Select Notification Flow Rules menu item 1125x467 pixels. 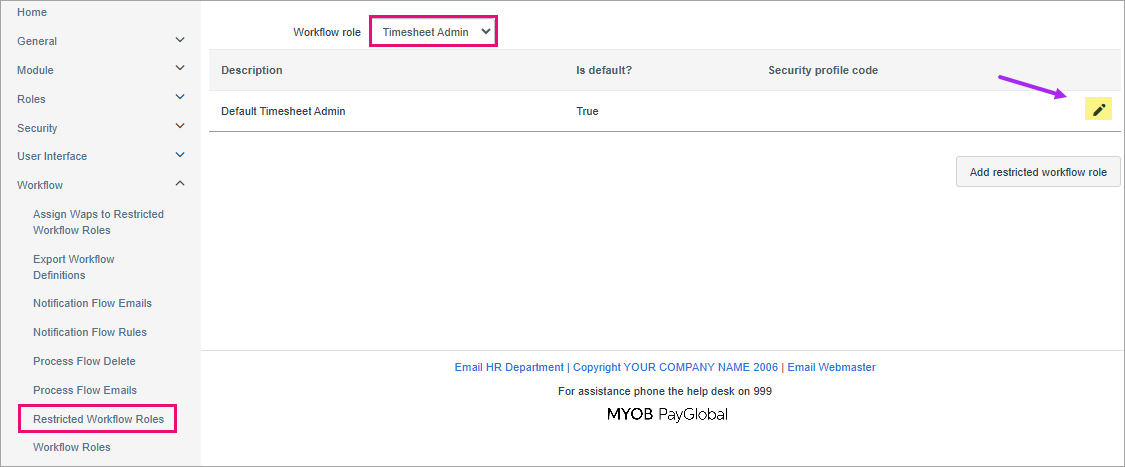point(89,332)
